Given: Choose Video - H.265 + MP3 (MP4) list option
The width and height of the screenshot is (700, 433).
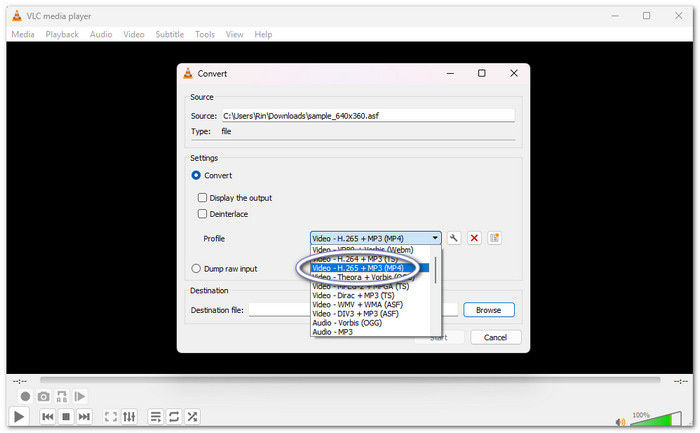Looking at the screenshot, I should [370, 268].
